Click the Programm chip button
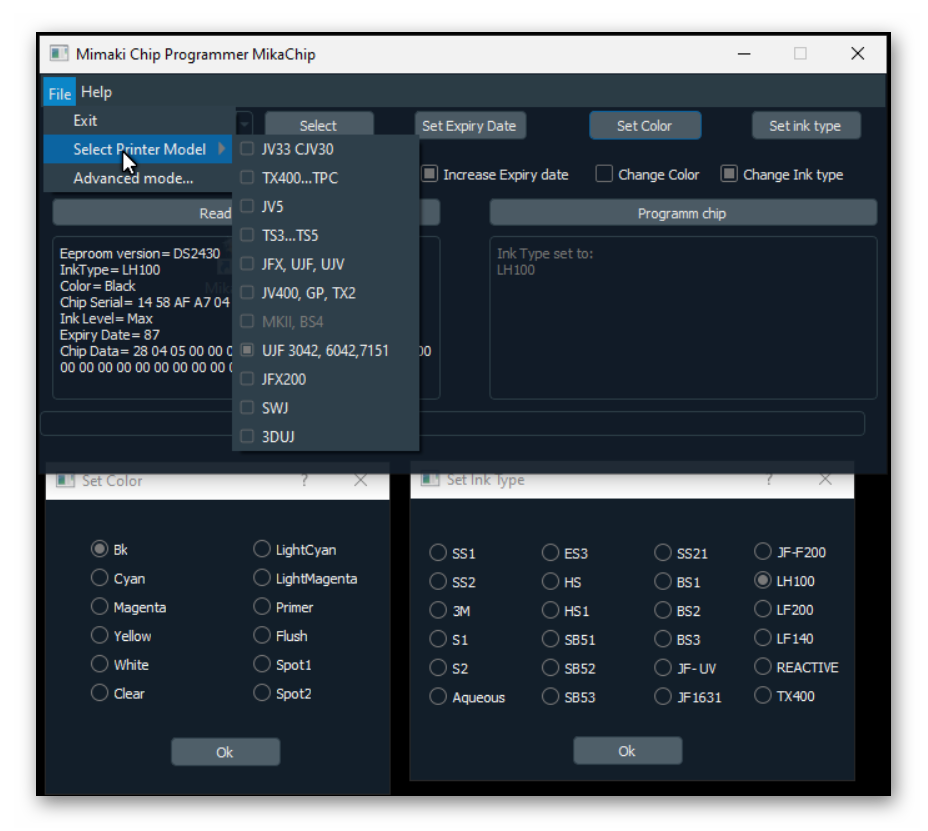This screenshot has height=831, width=928. 683,213
